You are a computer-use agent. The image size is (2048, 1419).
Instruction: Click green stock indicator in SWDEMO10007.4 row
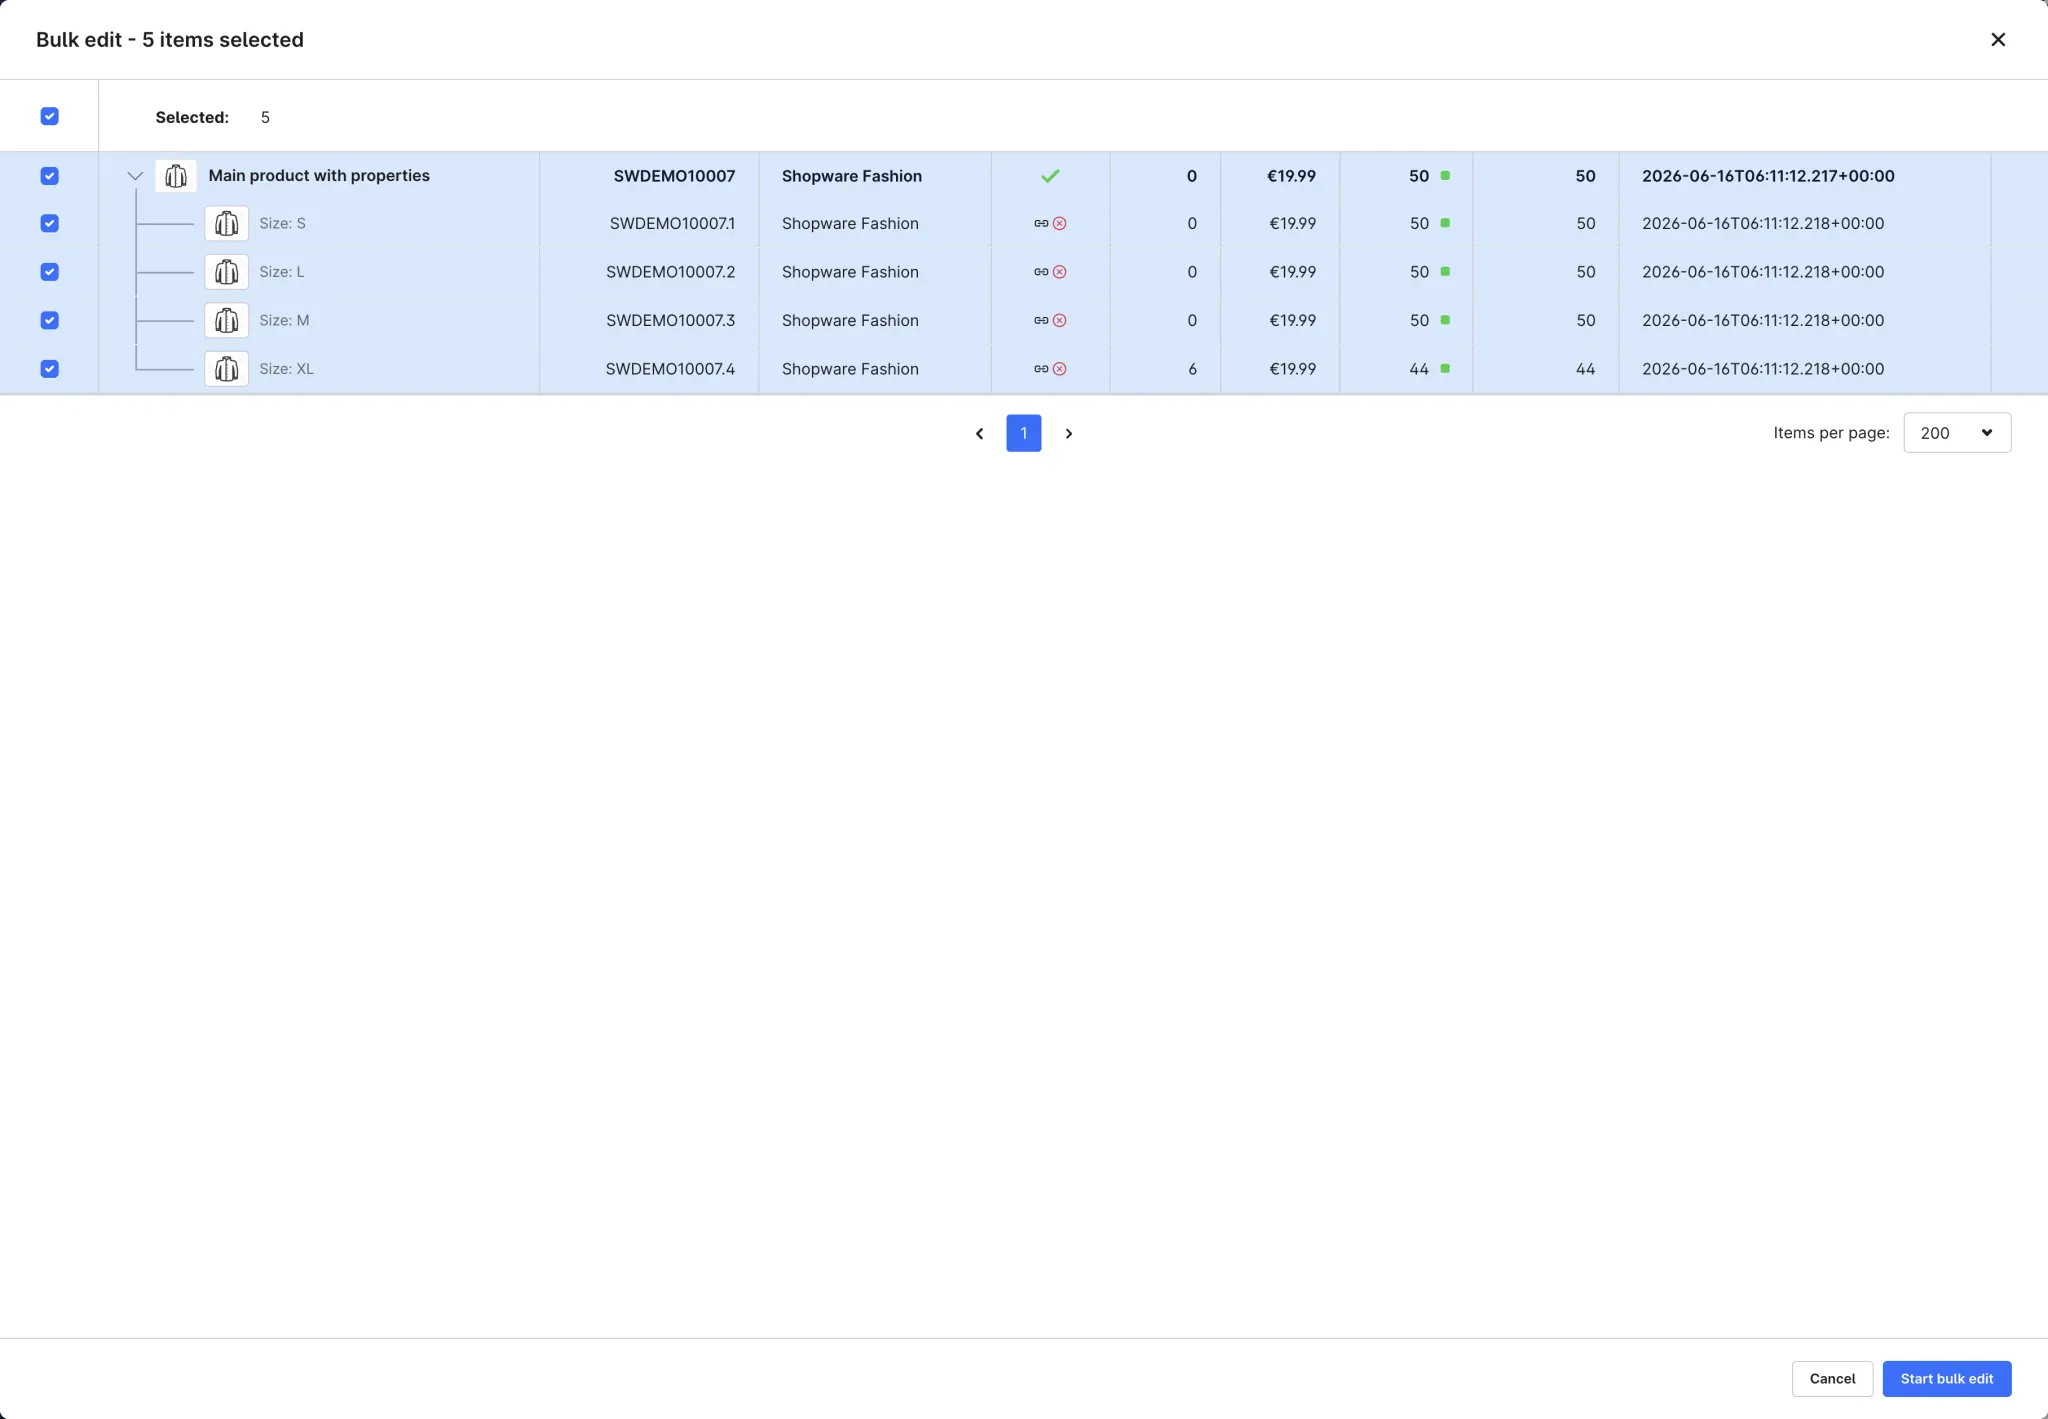pos(1445,368)
